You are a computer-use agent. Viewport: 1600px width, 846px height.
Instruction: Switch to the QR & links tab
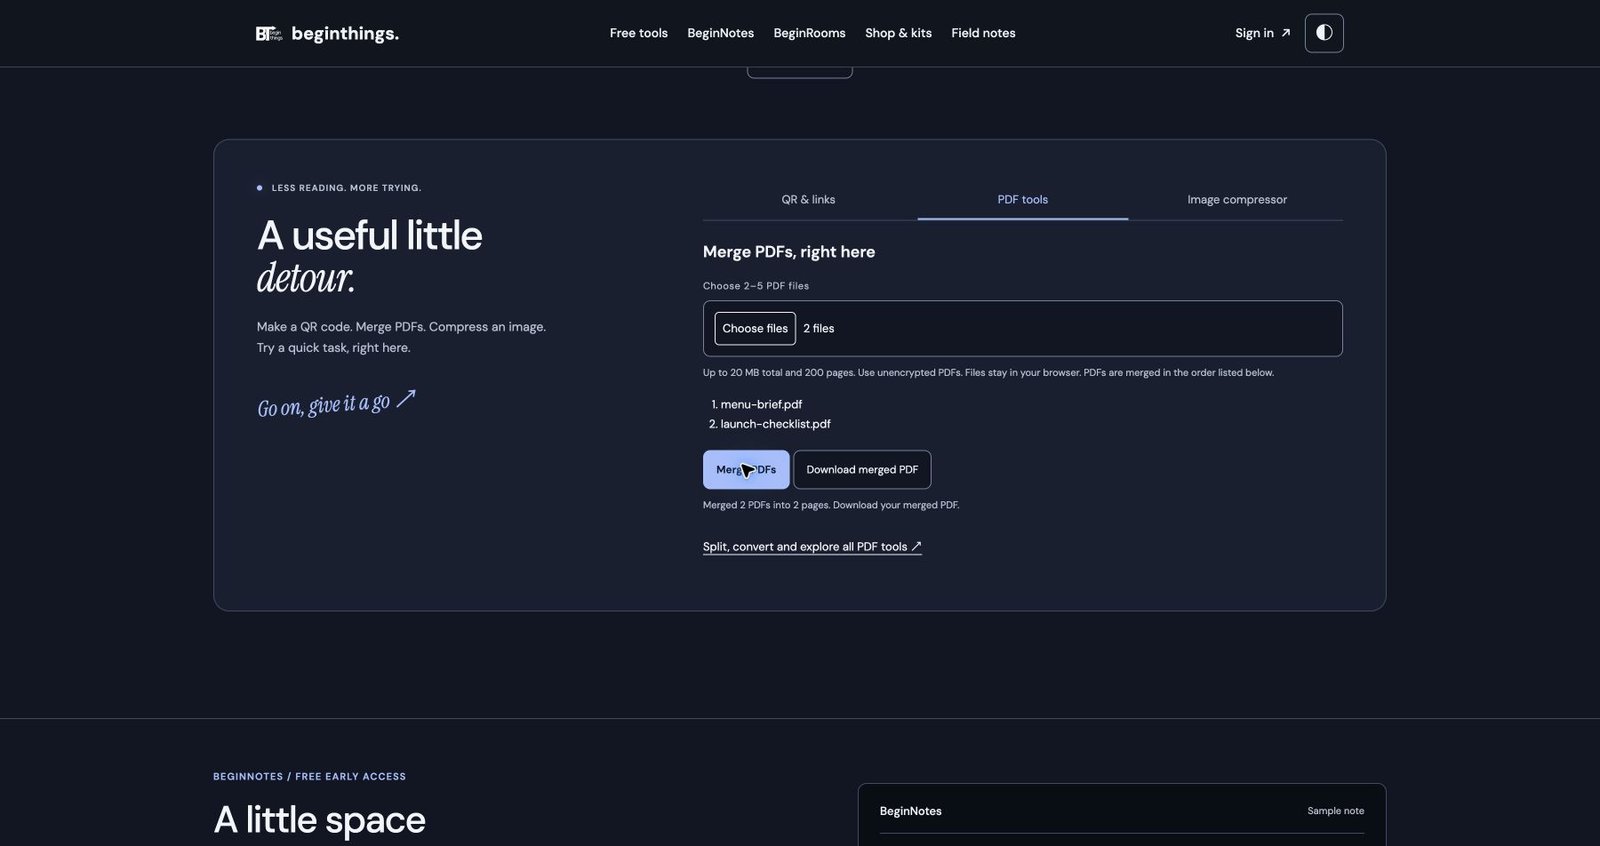tap(809, 200)
